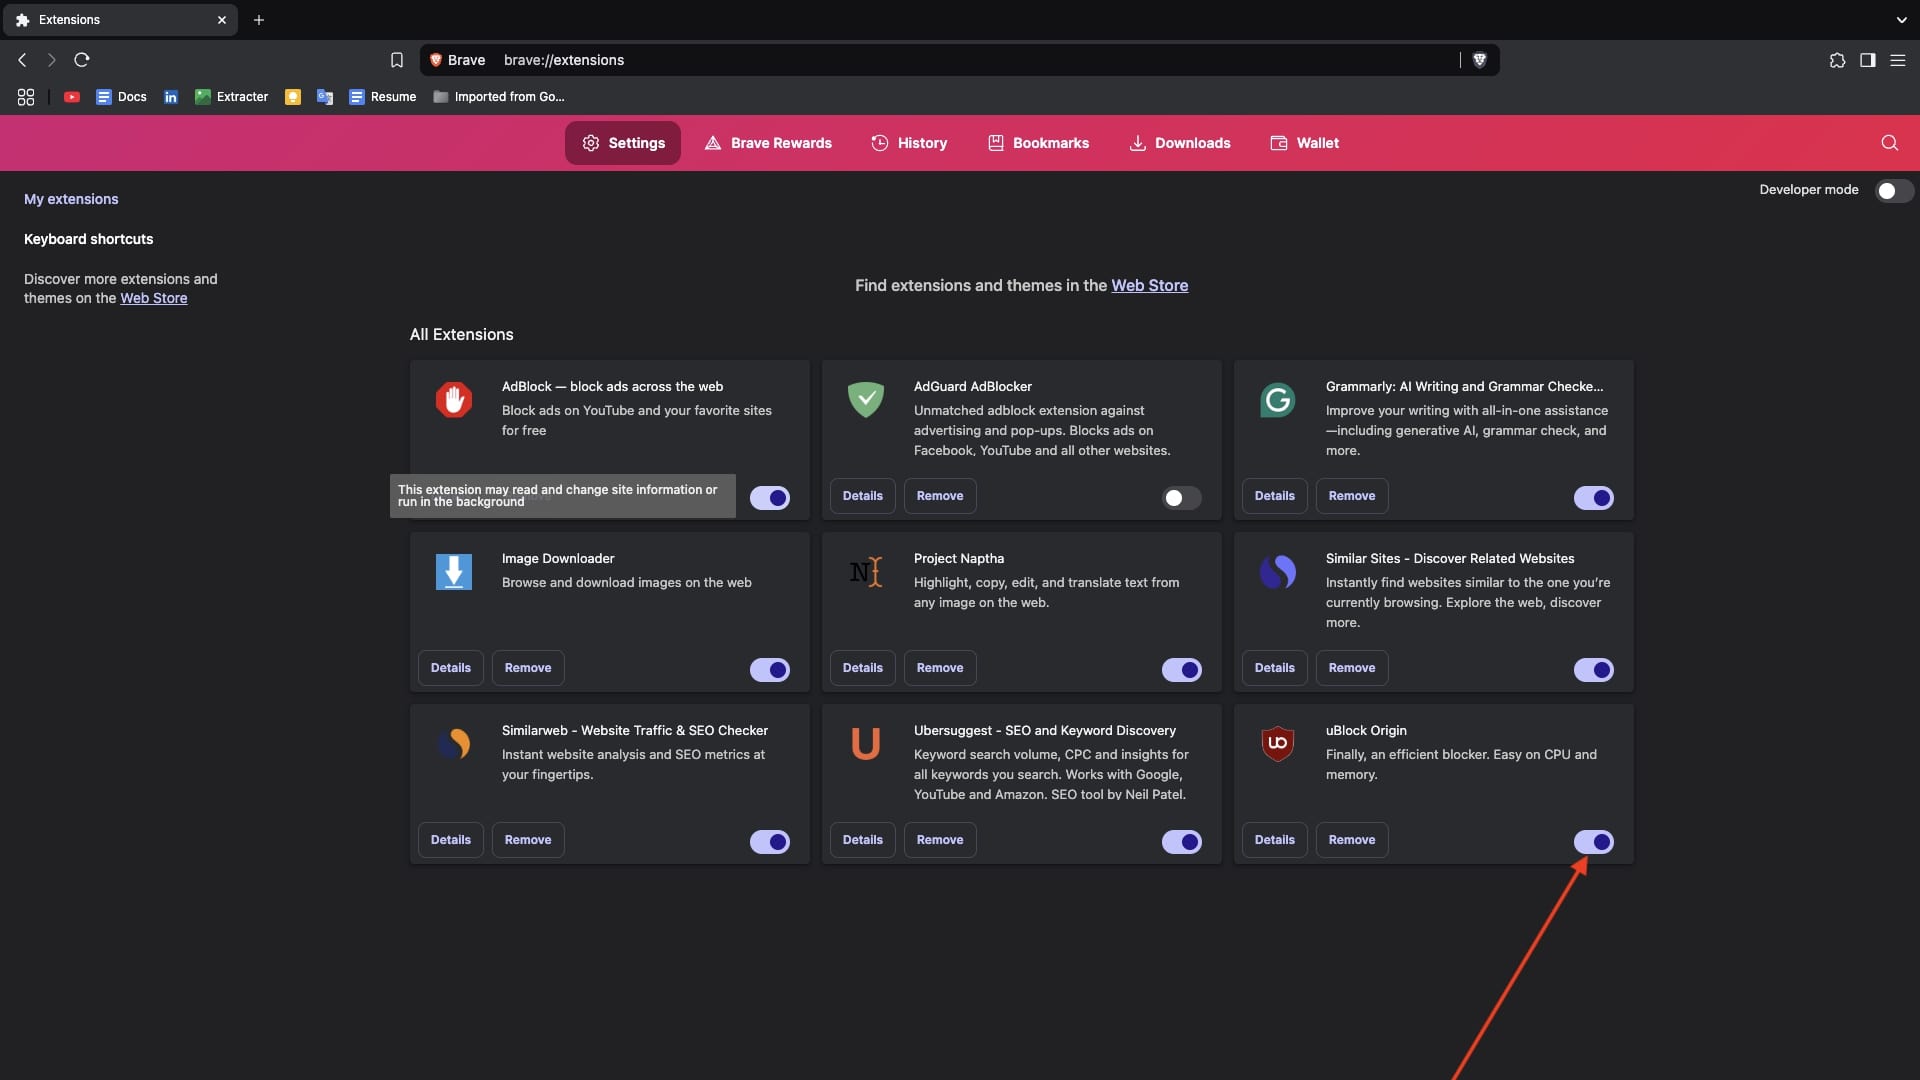The image size is (1920, 1080).
Task: Open the Brave Shields icon in address bar
Action: pos(1480,60)
